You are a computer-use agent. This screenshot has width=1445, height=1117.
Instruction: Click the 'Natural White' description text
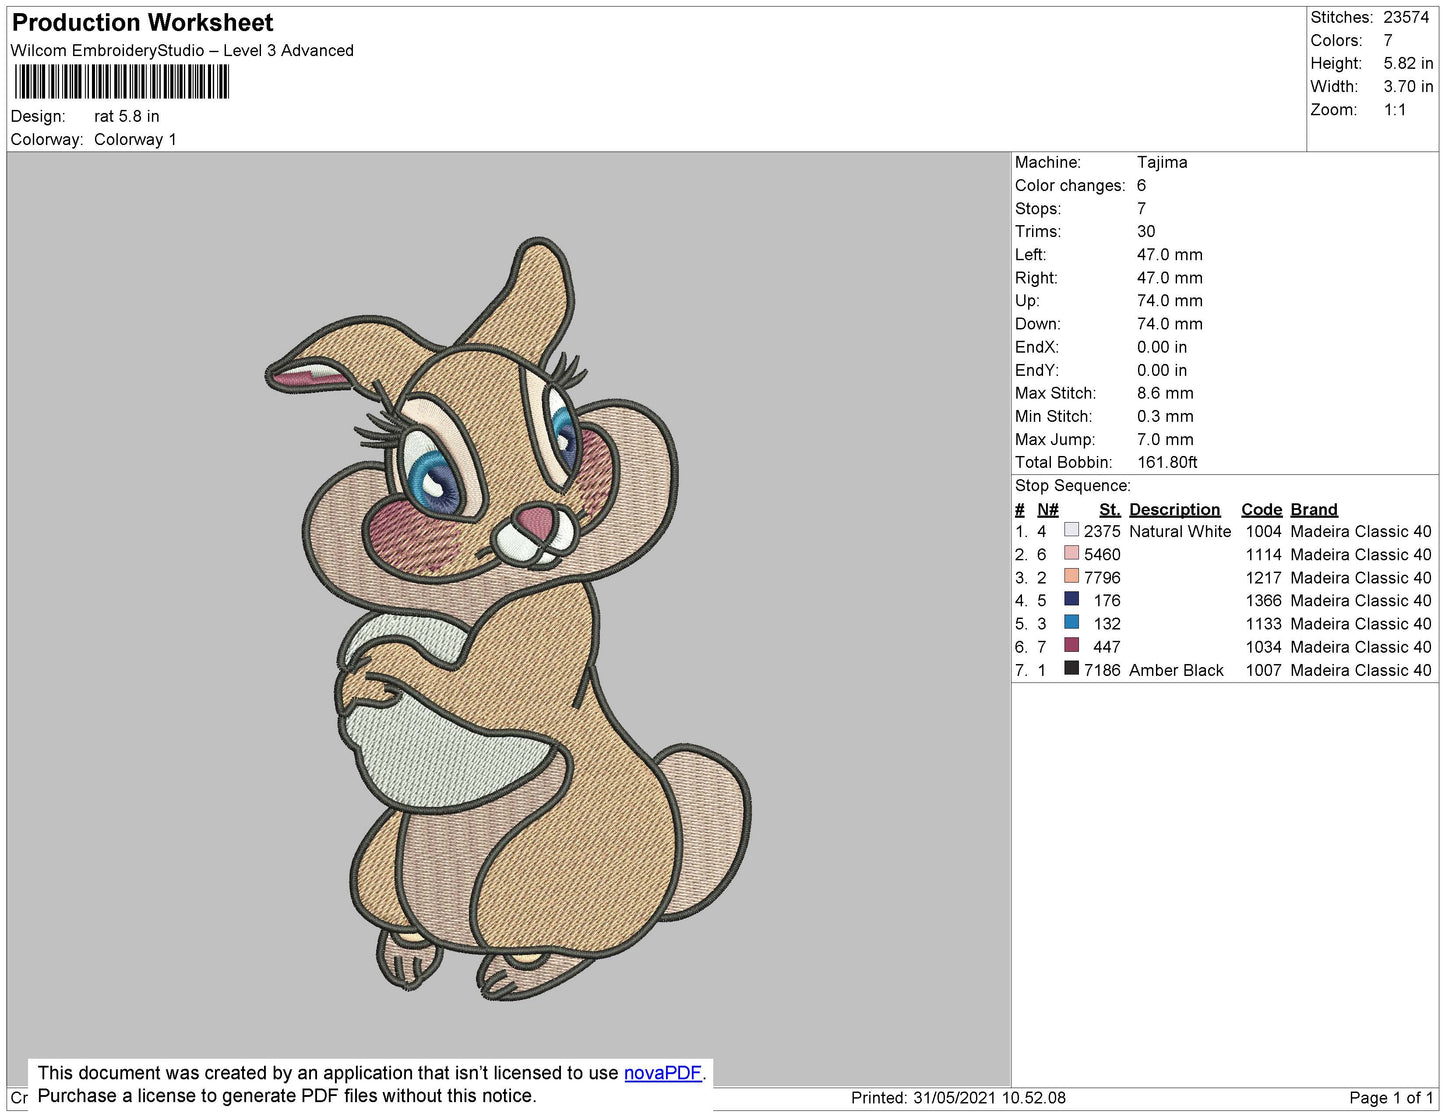tap(1180, 532)
